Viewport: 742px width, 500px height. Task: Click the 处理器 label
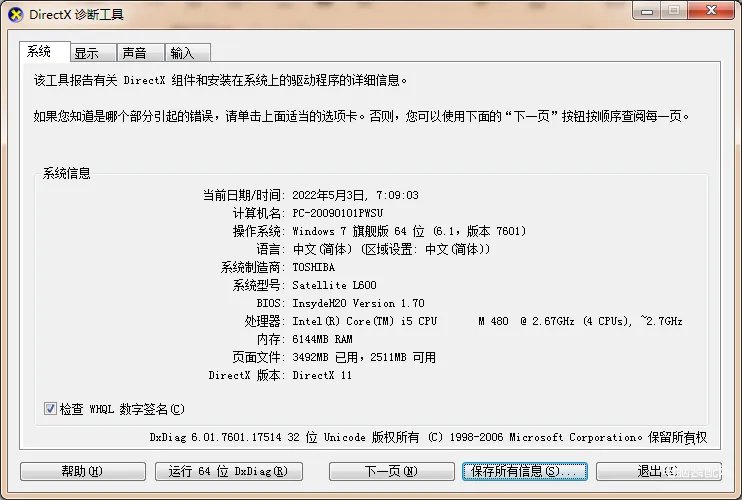[x=265, y=321]
